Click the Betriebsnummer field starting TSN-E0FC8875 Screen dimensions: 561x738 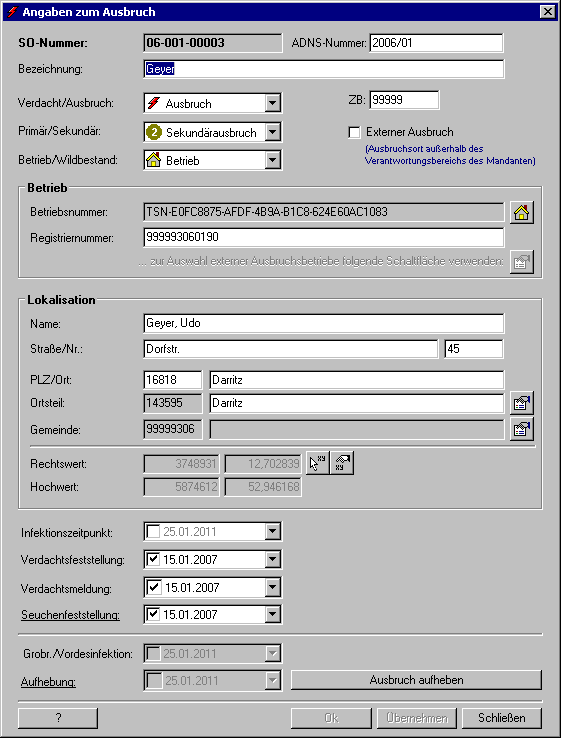click(324, 212)
